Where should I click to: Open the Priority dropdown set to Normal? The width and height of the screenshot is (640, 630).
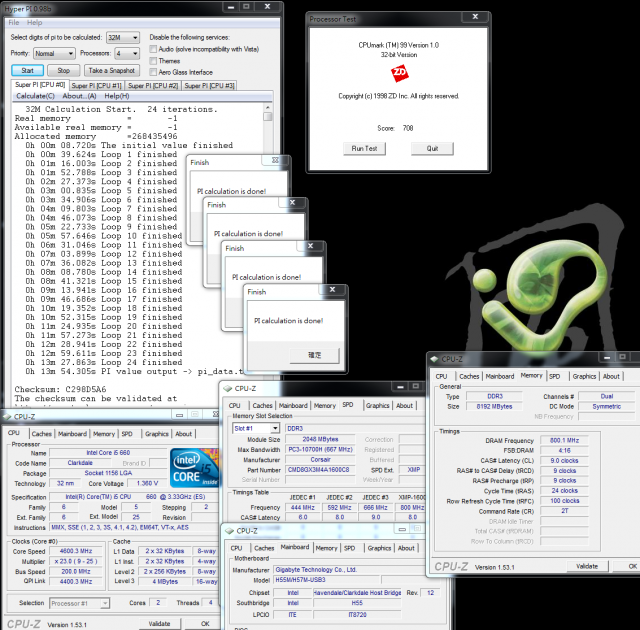point(54,53)
